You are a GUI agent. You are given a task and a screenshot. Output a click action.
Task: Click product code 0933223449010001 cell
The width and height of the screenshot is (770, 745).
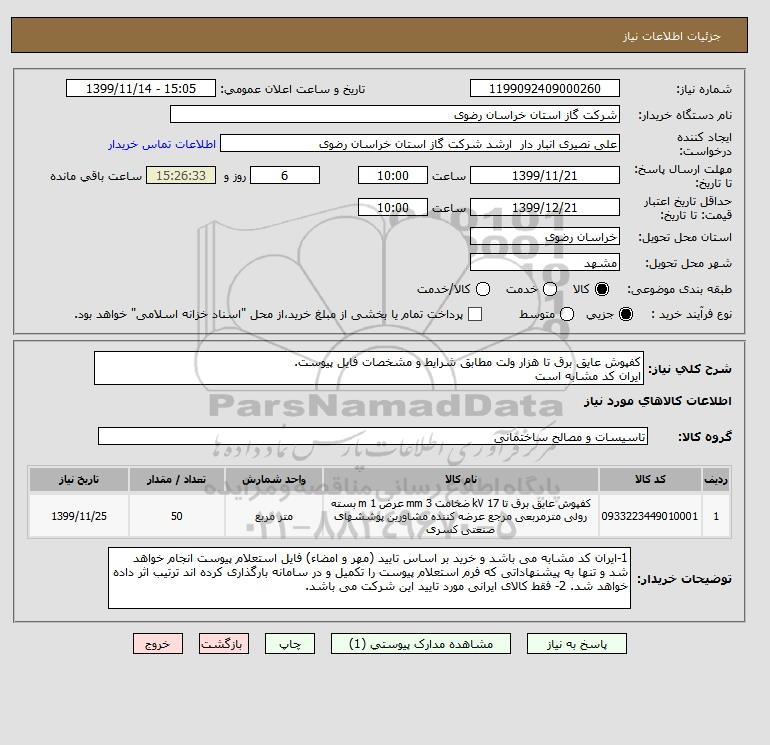(x=650, y=516)
